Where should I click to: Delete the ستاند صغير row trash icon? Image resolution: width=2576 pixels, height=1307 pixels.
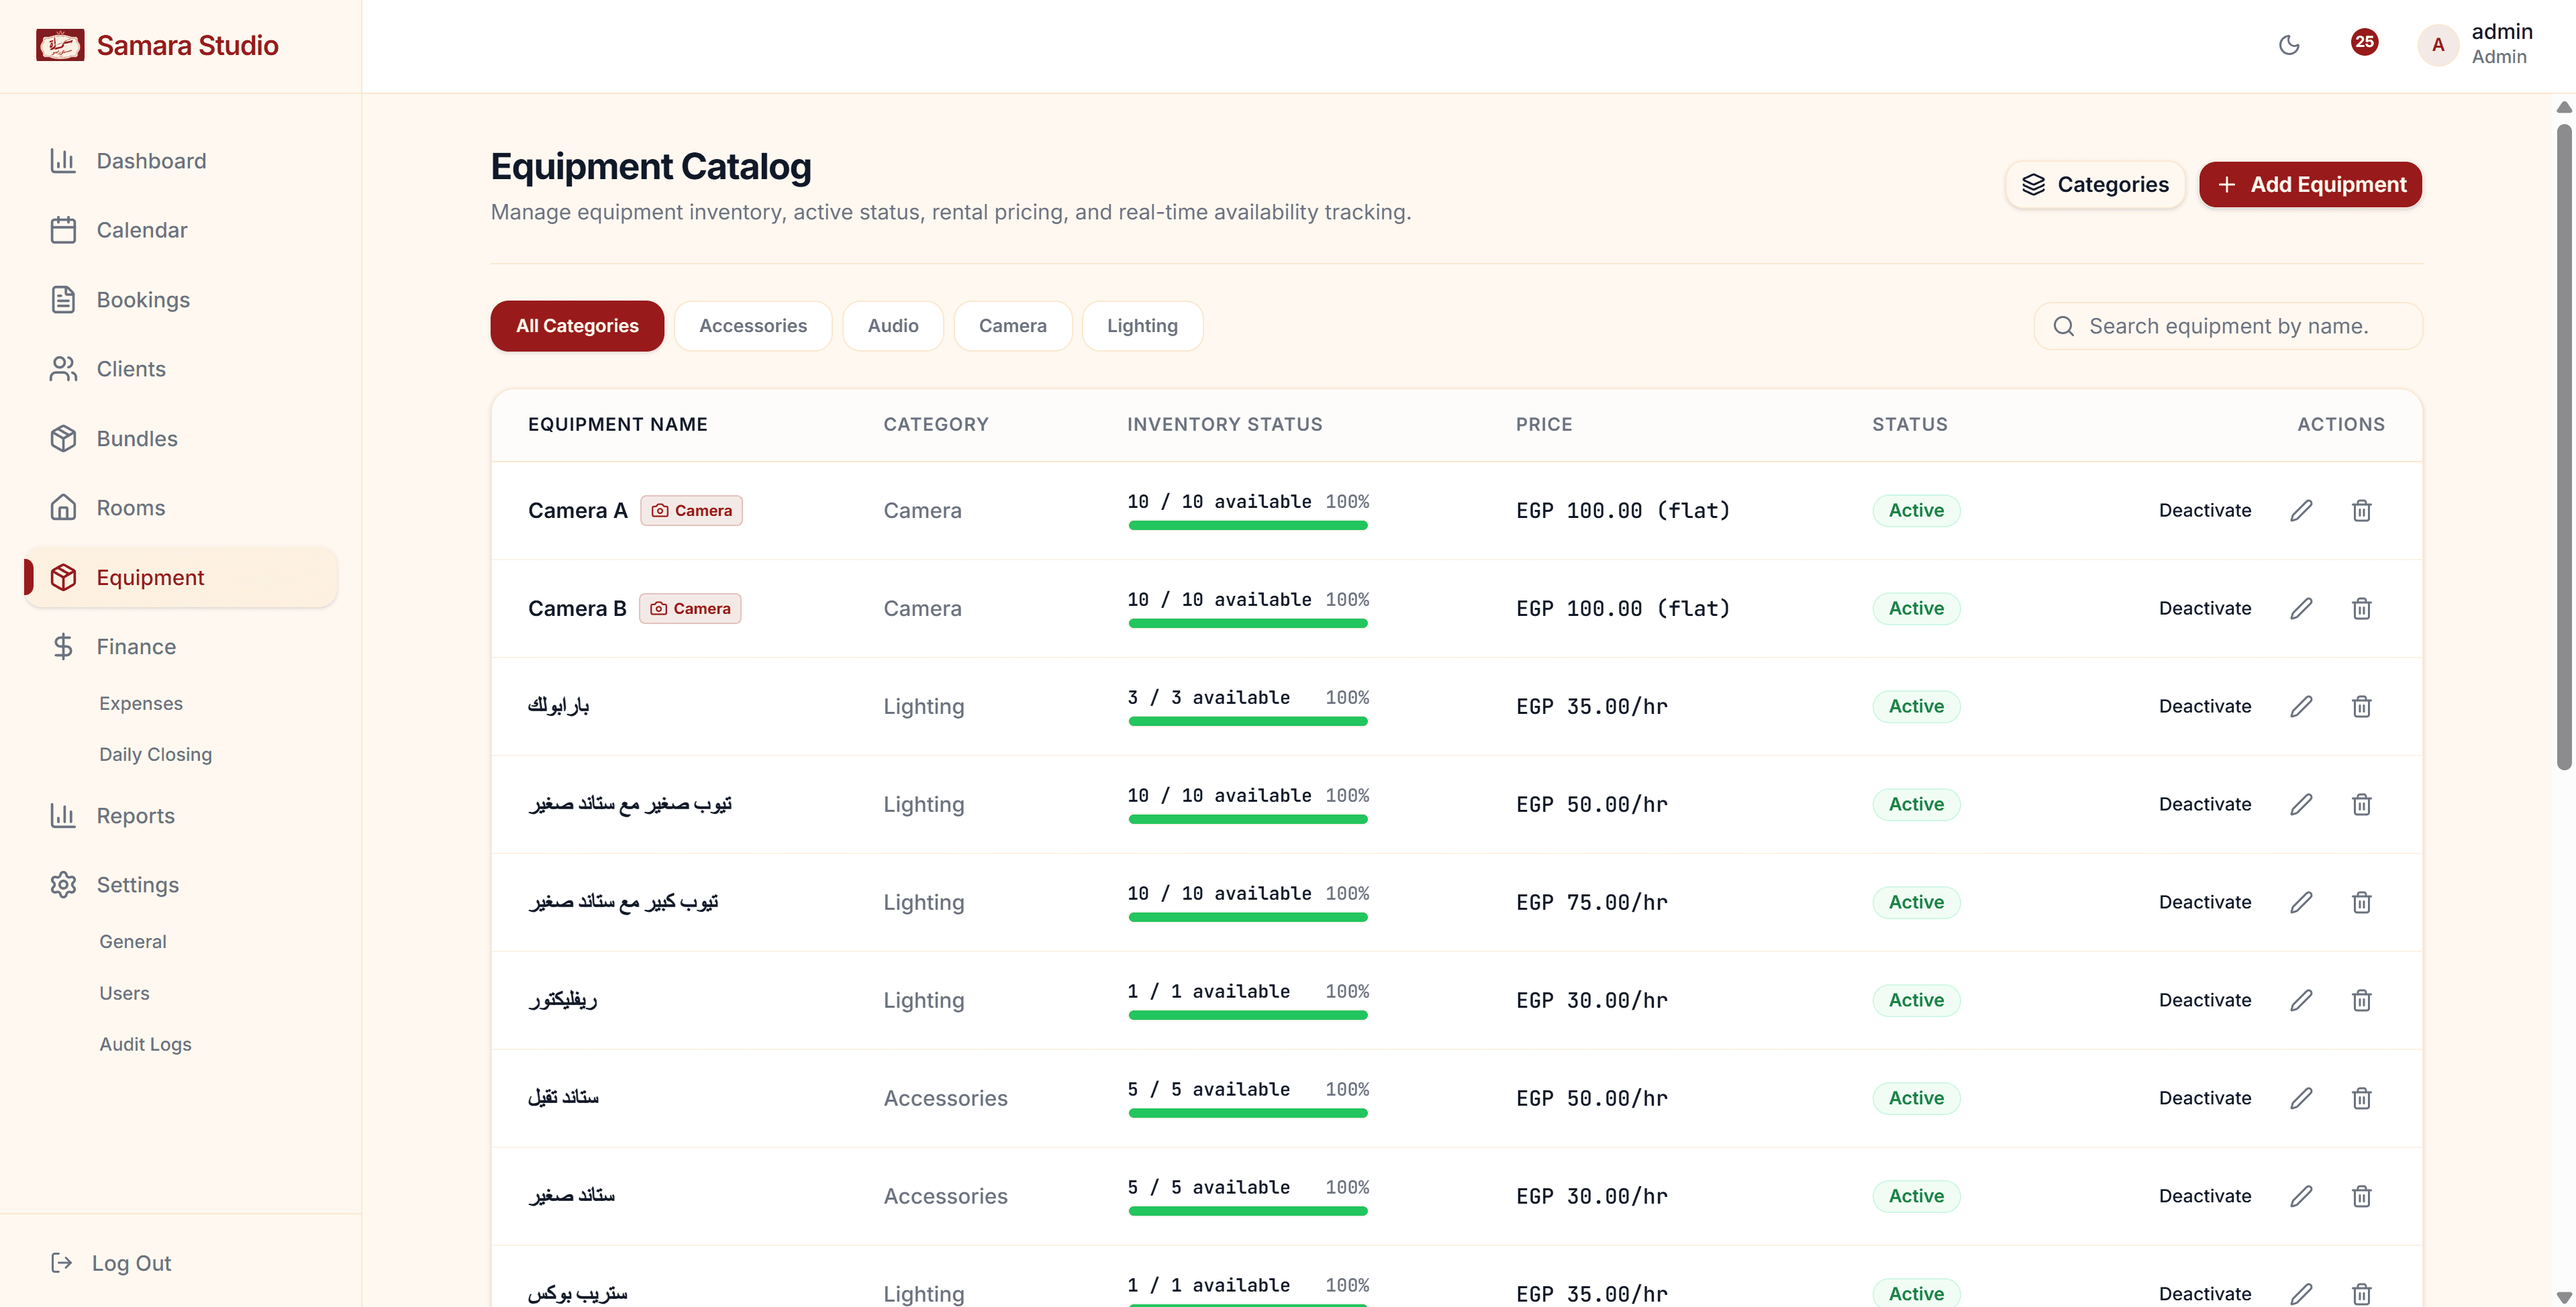pyautogui.click(x=2361, y=1197)
